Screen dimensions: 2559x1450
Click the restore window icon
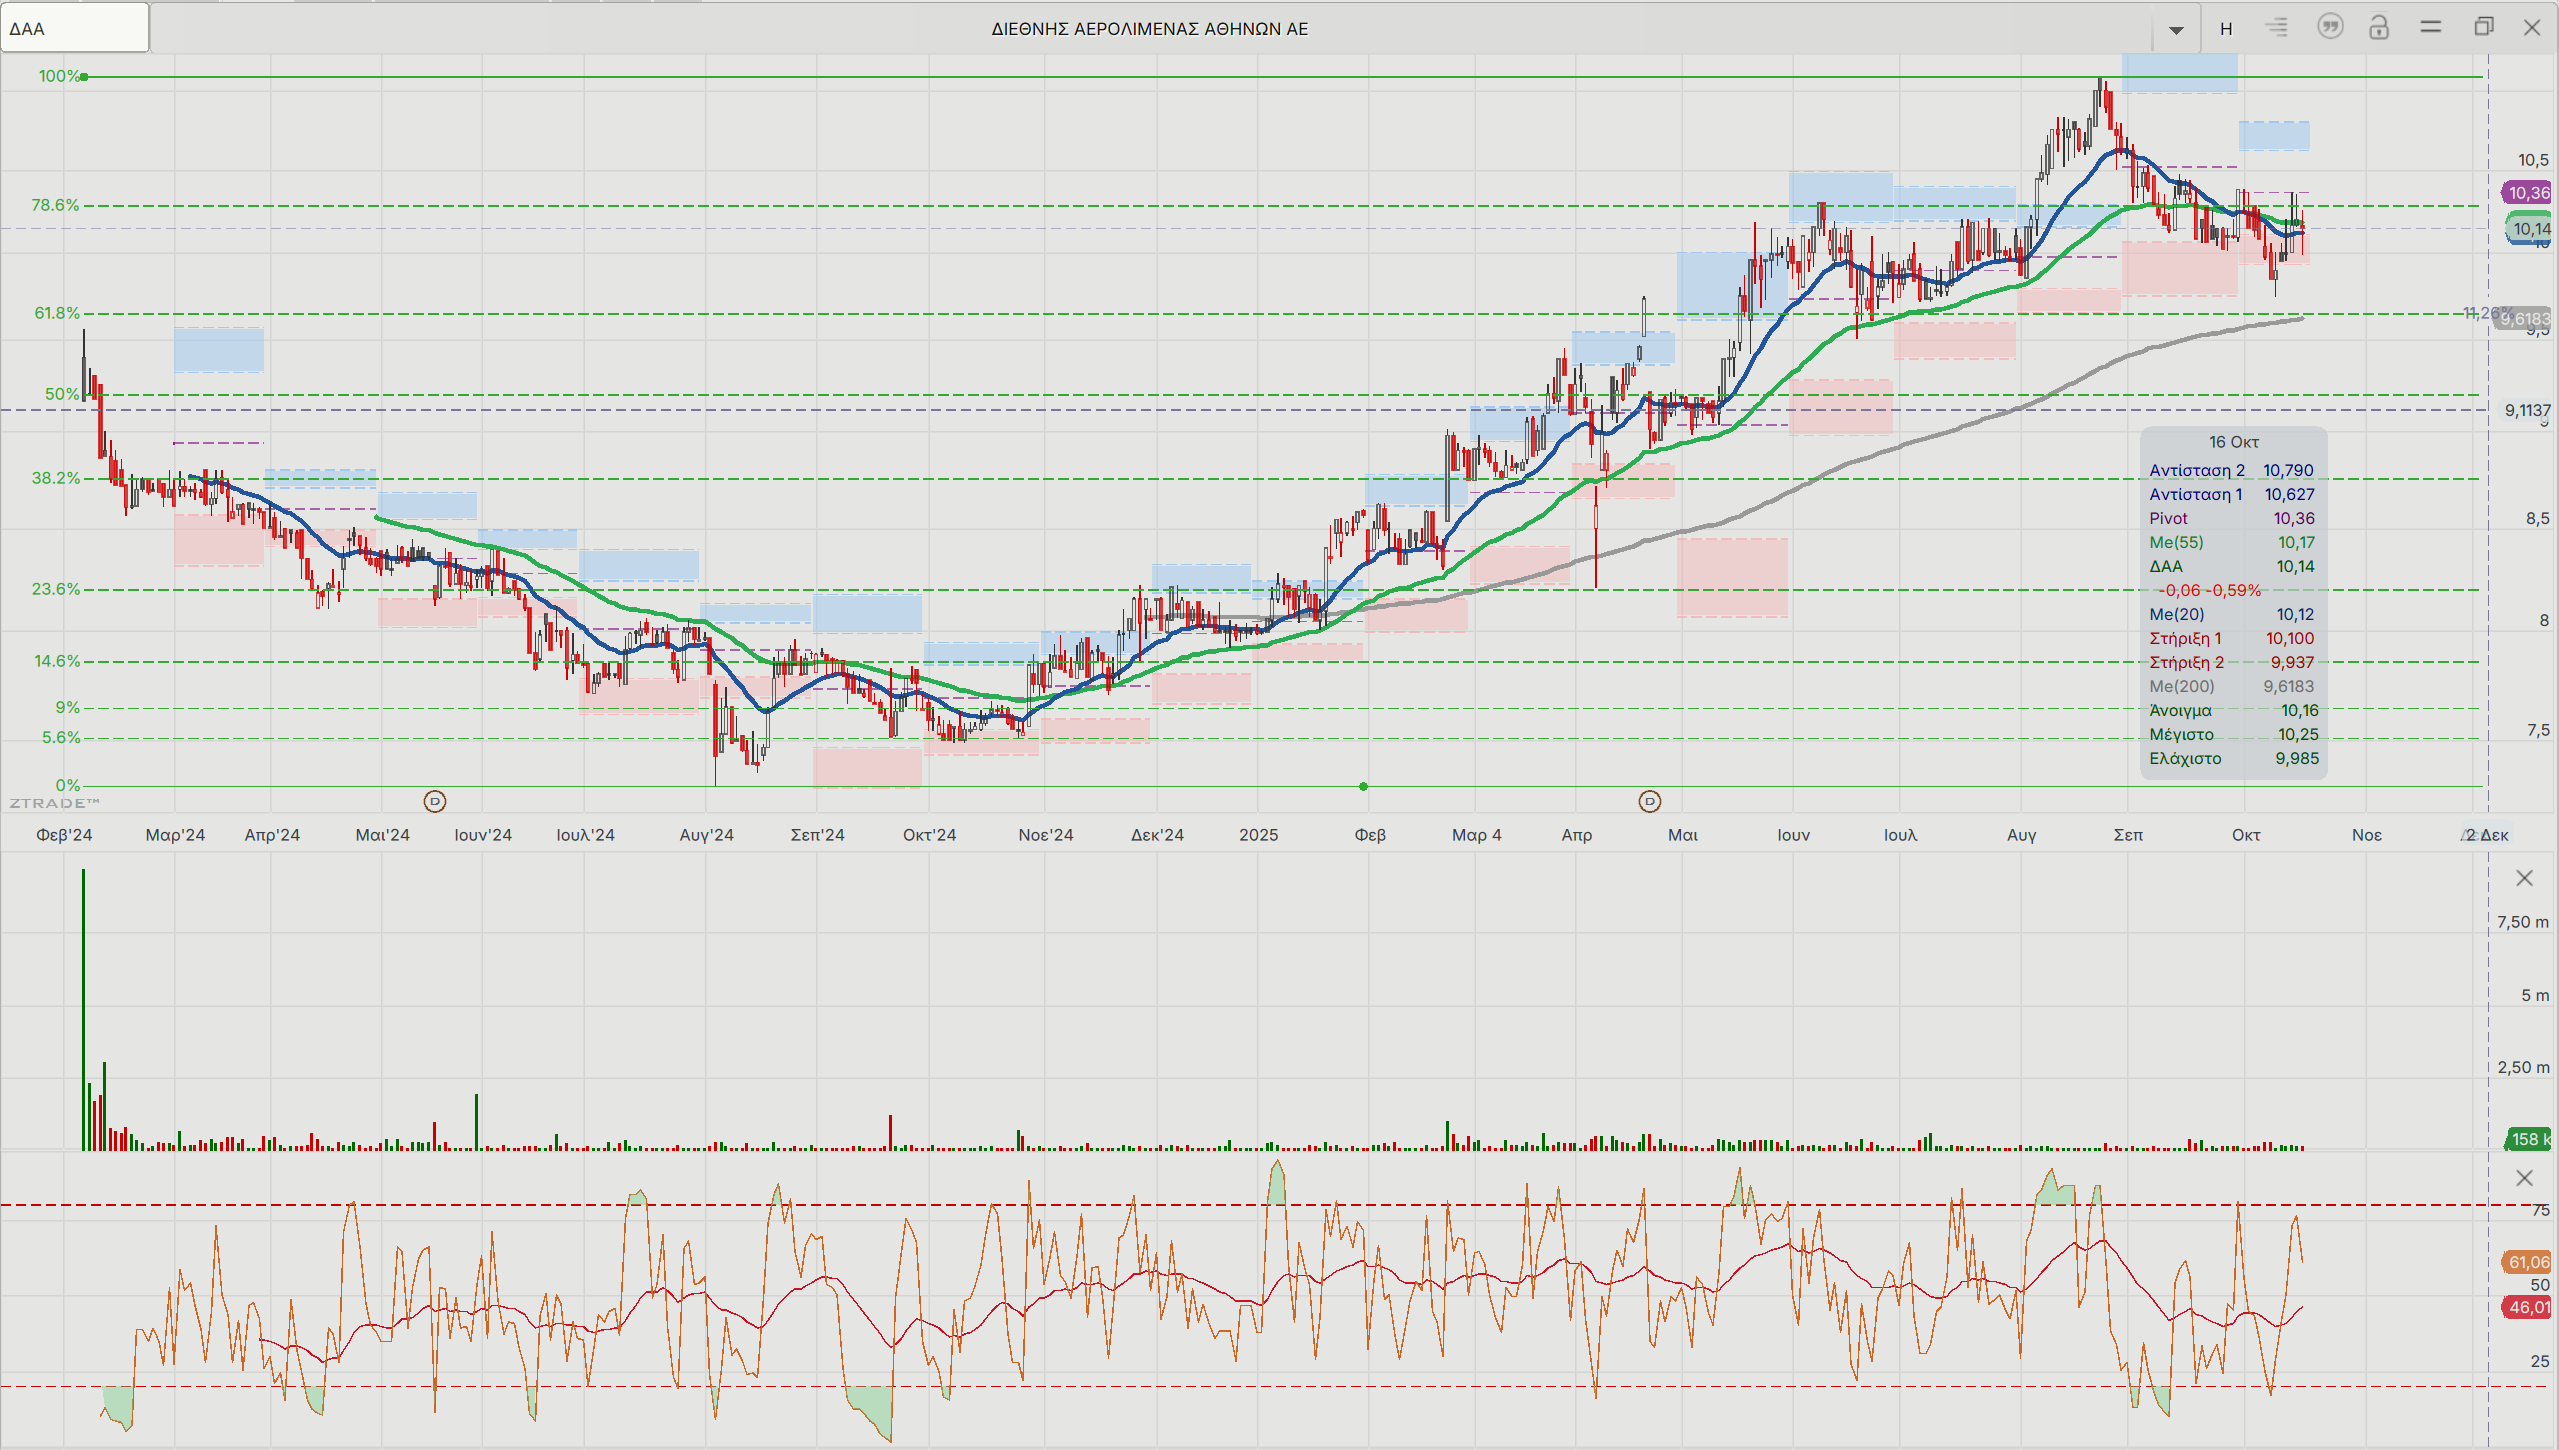[2483, 28]
